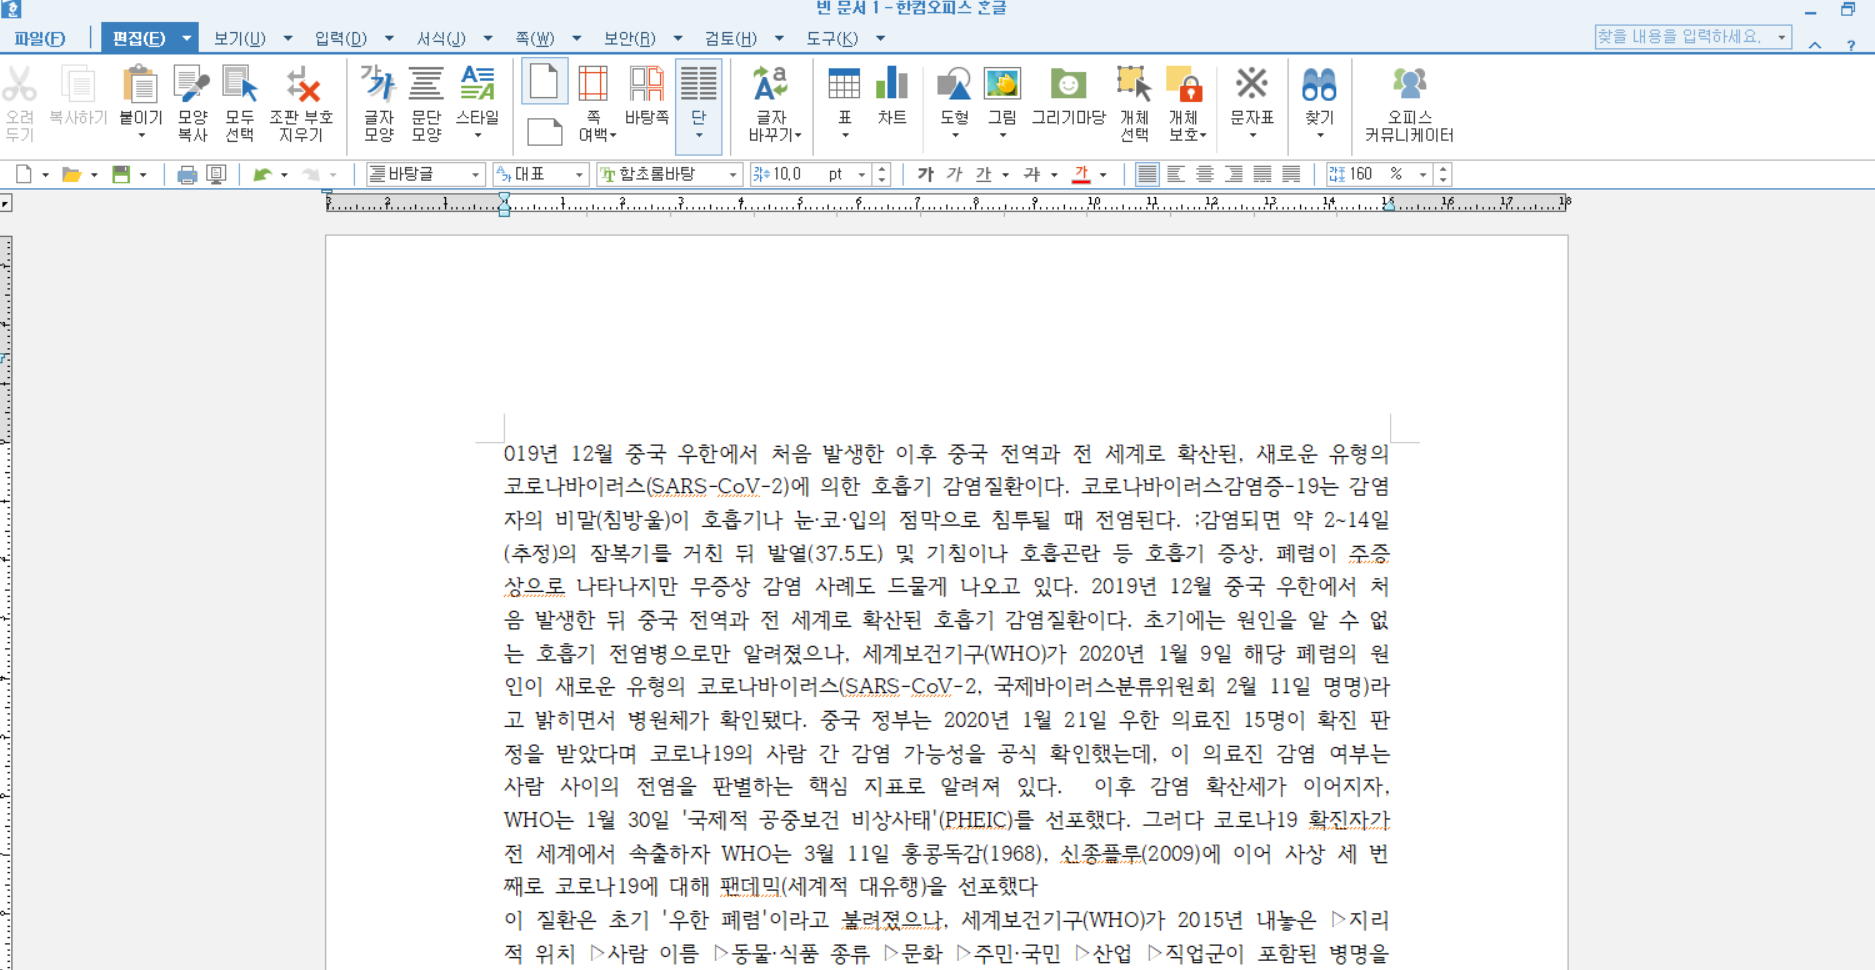Open the 보기(U) menu
This screenshot has height=970, width=1875.
click(240, 38)
